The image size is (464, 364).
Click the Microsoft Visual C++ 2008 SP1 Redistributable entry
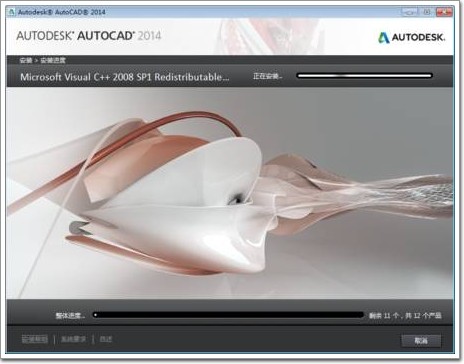[x=125, y=77]
